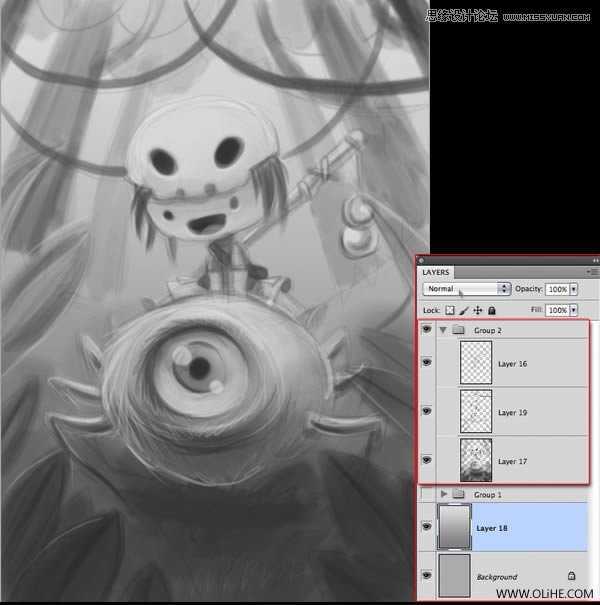Select the 'Background' layer name text
The height and width of the screenshot is (605, 600).
coord(497,577)
